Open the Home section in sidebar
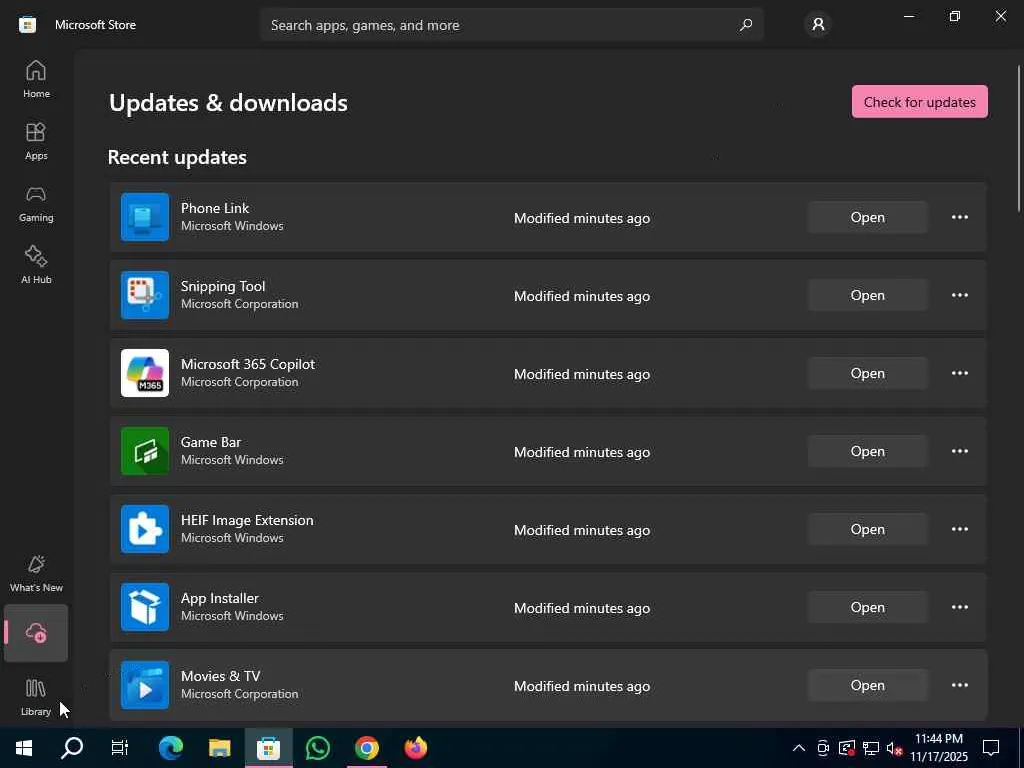The height and width of the screenshot is (768, 1024). [36, 80]
